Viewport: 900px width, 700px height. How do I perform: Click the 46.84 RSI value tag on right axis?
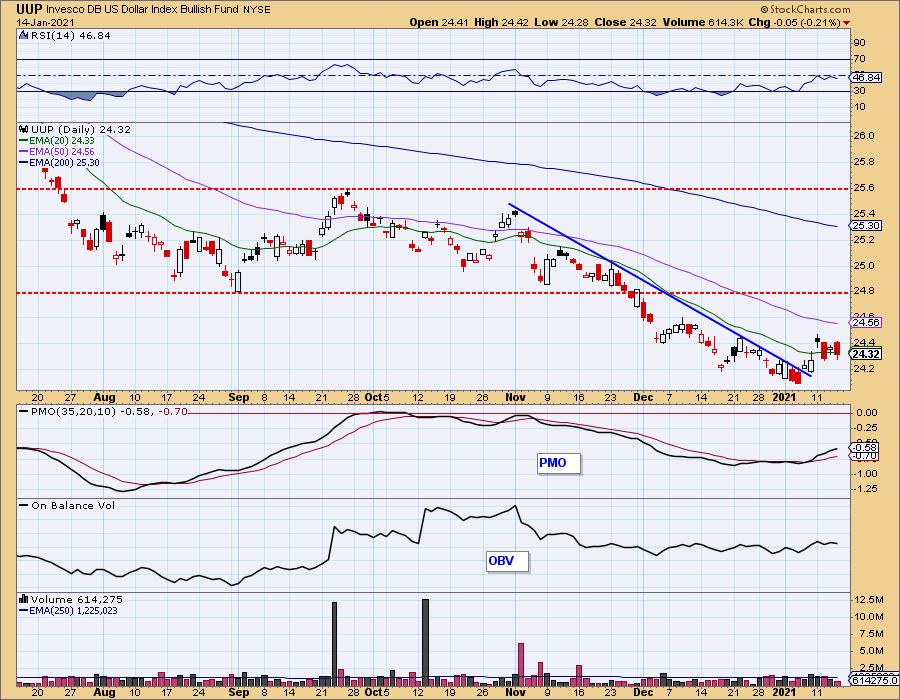click(866, 77)
